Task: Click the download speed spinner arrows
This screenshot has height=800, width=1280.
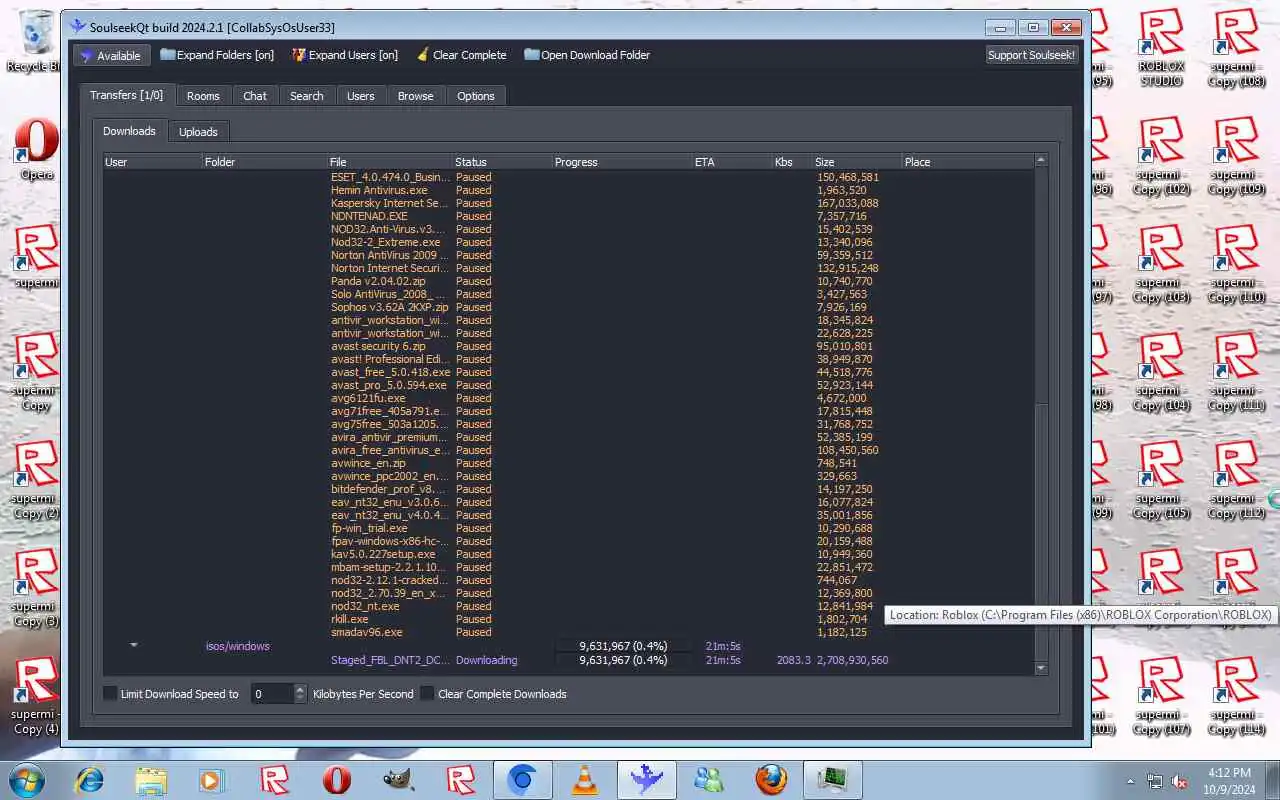Action: (300, 693)
